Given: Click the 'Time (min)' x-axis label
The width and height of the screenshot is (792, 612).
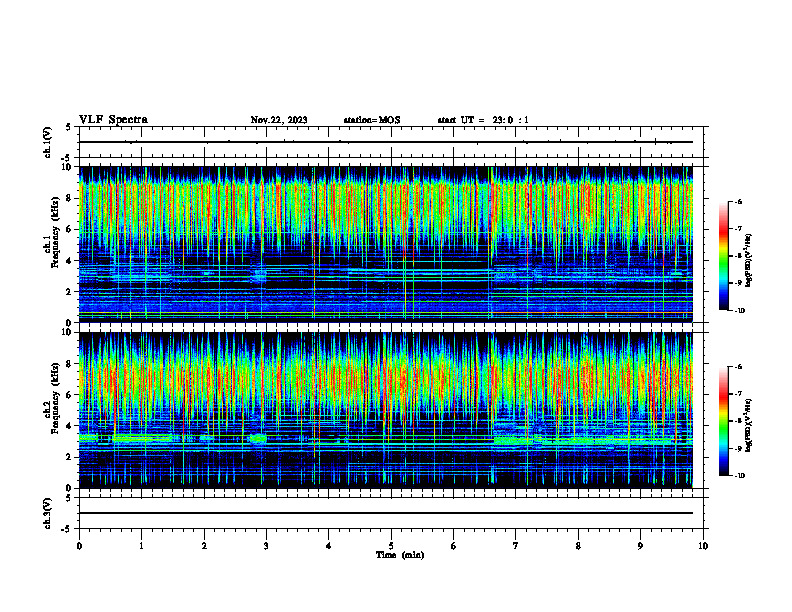Looking at the screenshot, I should (x=400, y=555).
